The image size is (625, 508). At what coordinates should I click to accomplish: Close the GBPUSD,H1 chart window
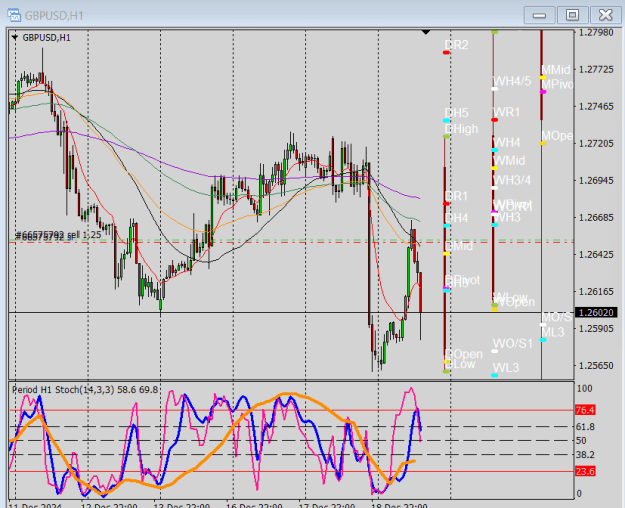(605, 16)
